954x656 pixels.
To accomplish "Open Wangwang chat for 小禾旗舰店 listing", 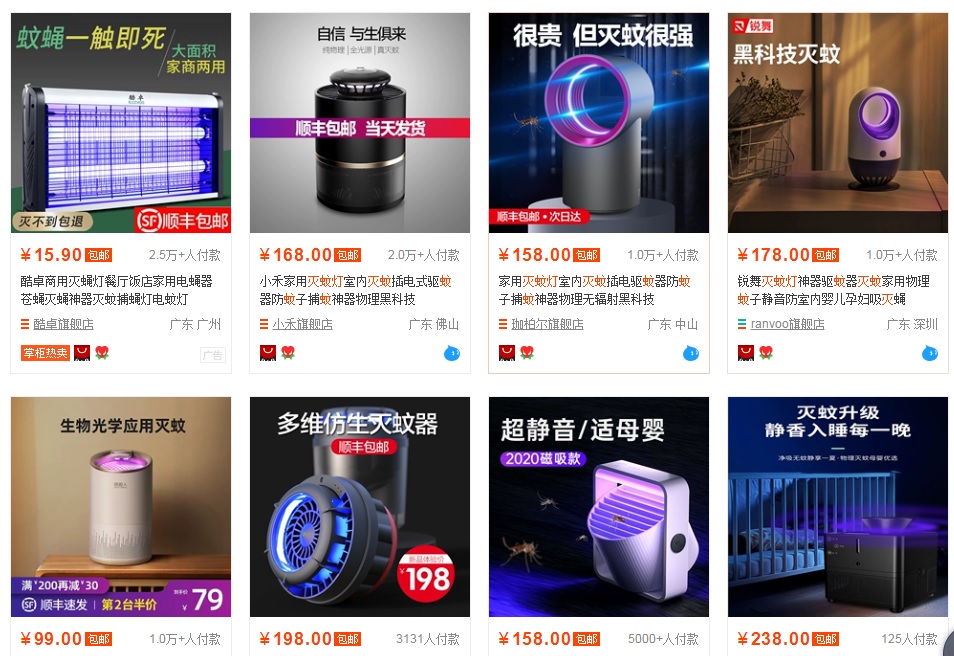I will pos(451,352).
